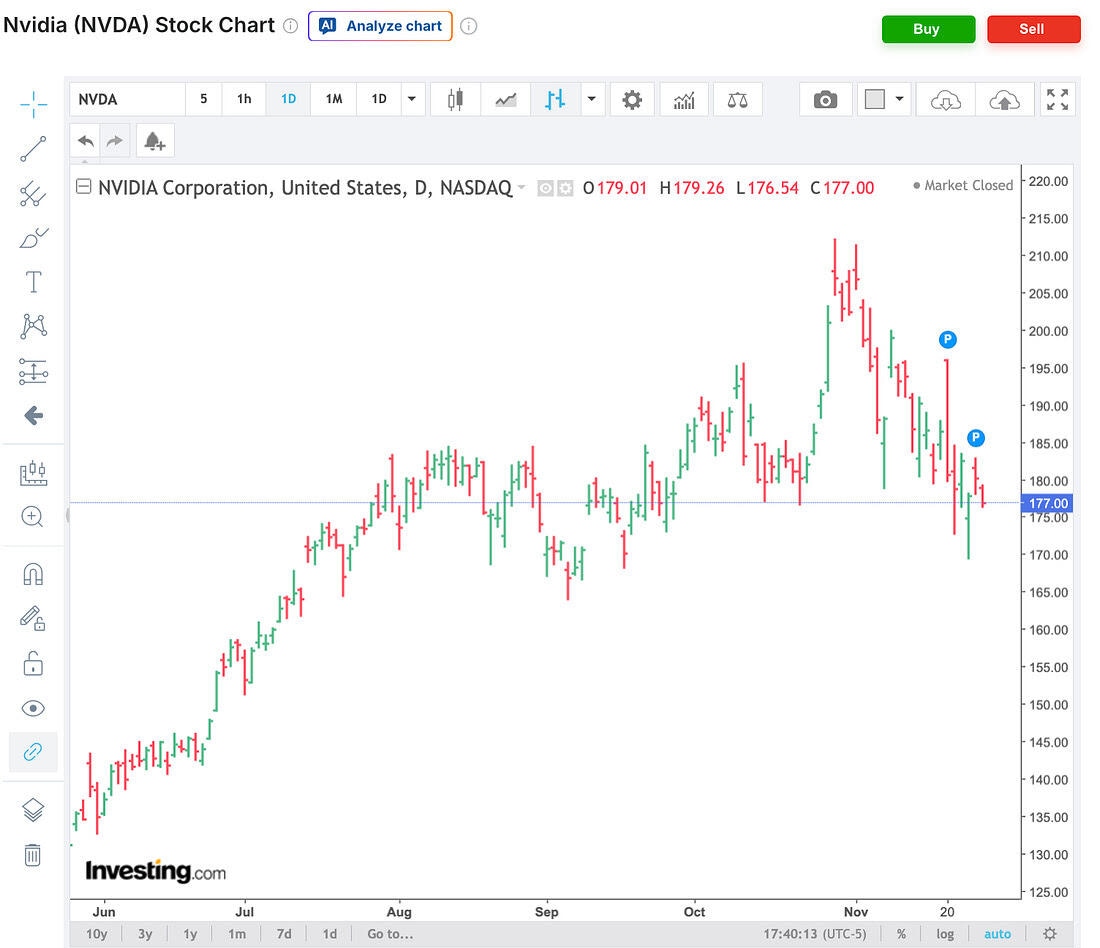Select the 1m date range
The width and height of the screenshot is (1100, 948).
pyautogui.click(x=237, y=934)
